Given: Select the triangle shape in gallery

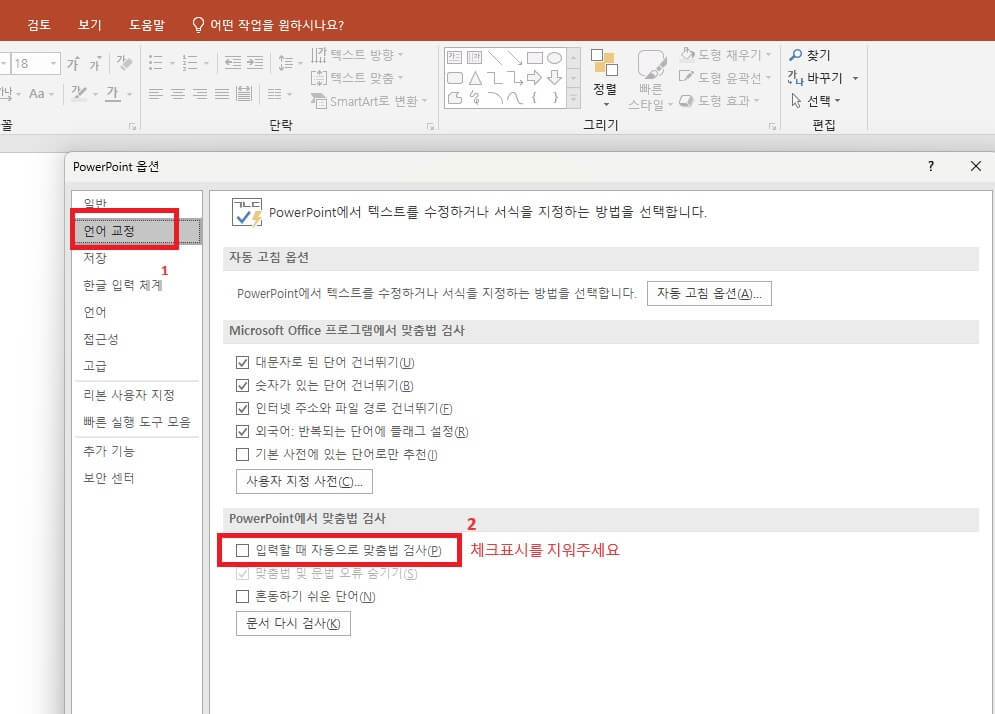Looking at the screenshot, I should 475,78.
